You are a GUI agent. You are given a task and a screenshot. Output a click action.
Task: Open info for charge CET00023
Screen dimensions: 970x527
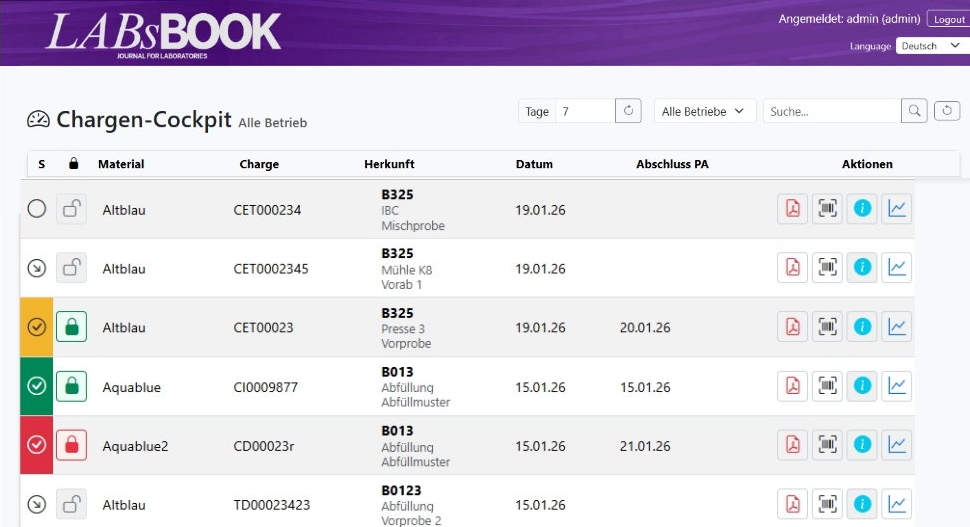(862, 327)
